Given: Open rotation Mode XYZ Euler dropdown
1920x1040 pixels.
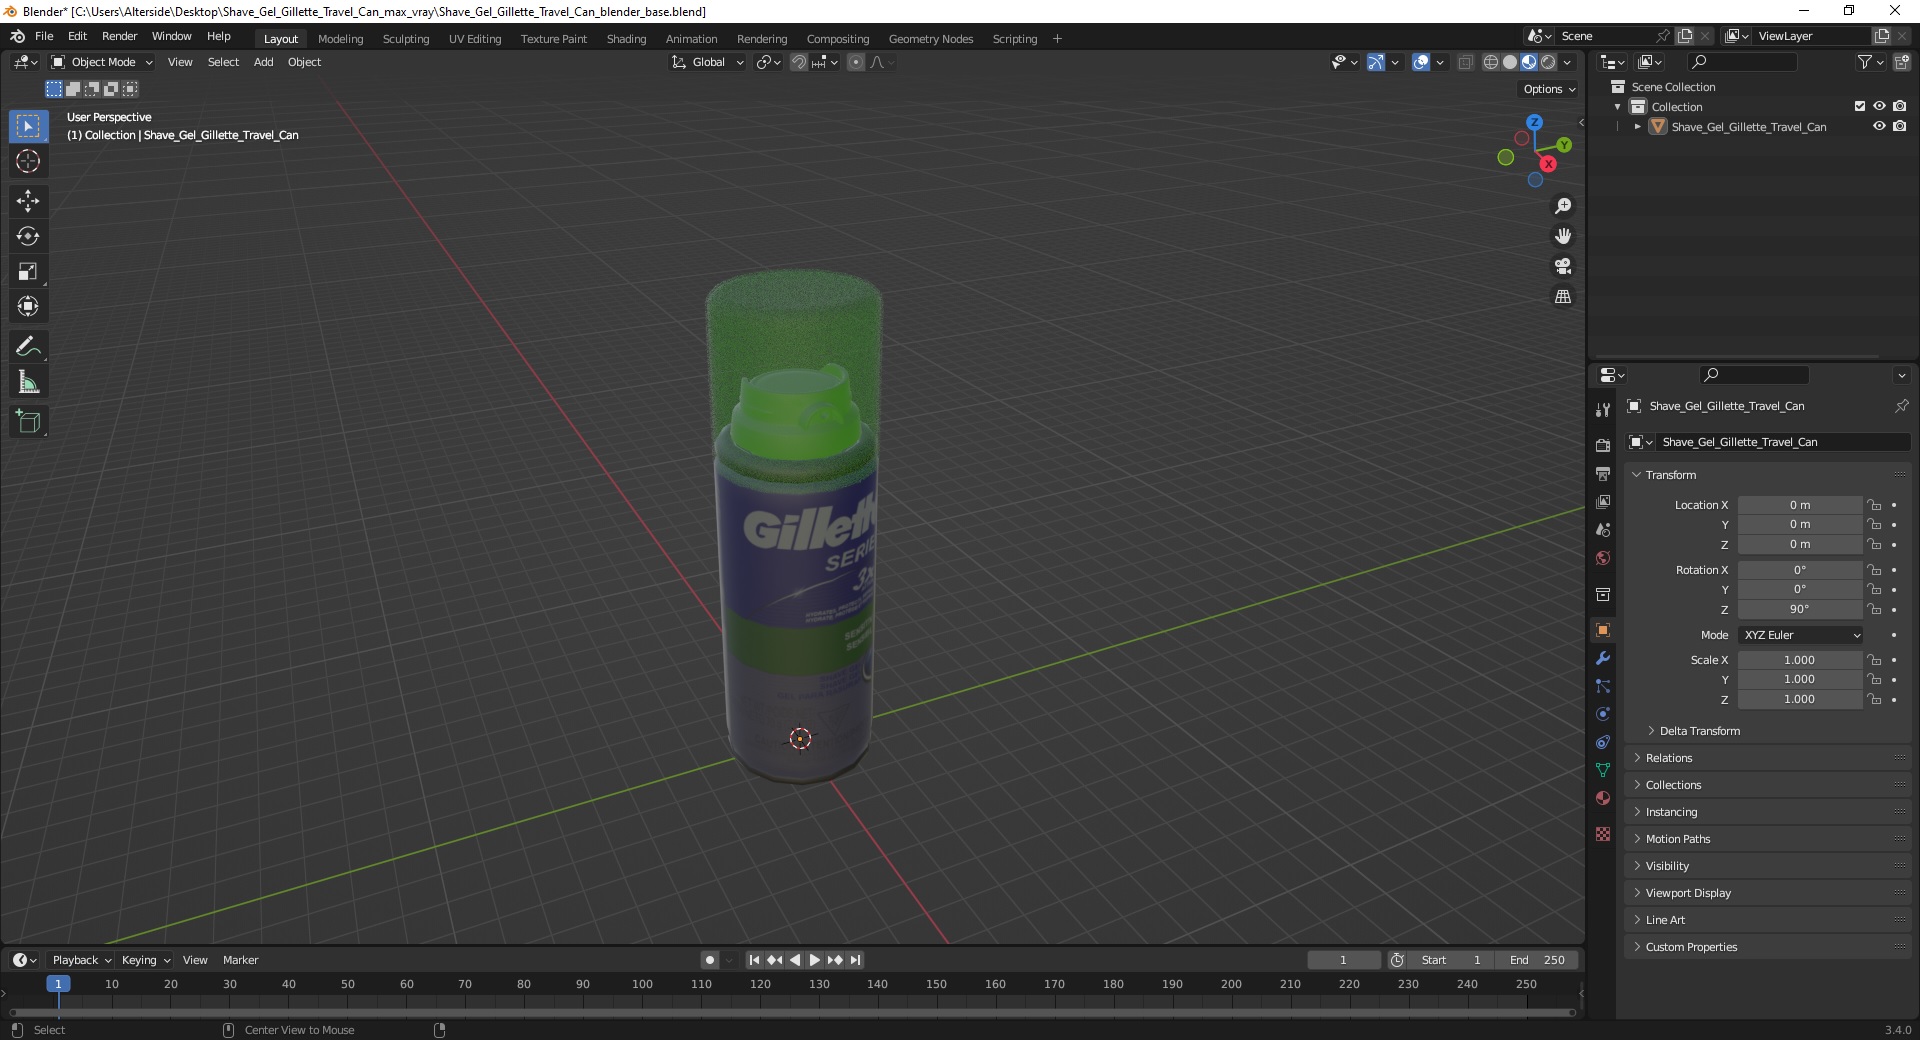Looking at the screenshot, I should coord(1800,635).
